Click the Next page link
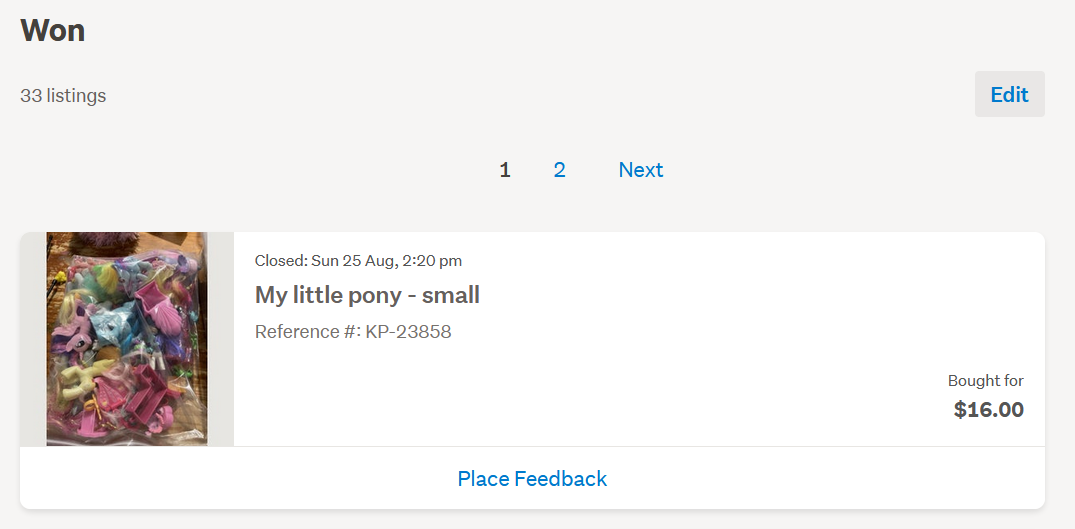Viewport: 1075px width, 529px height. [x=640, y=170]
